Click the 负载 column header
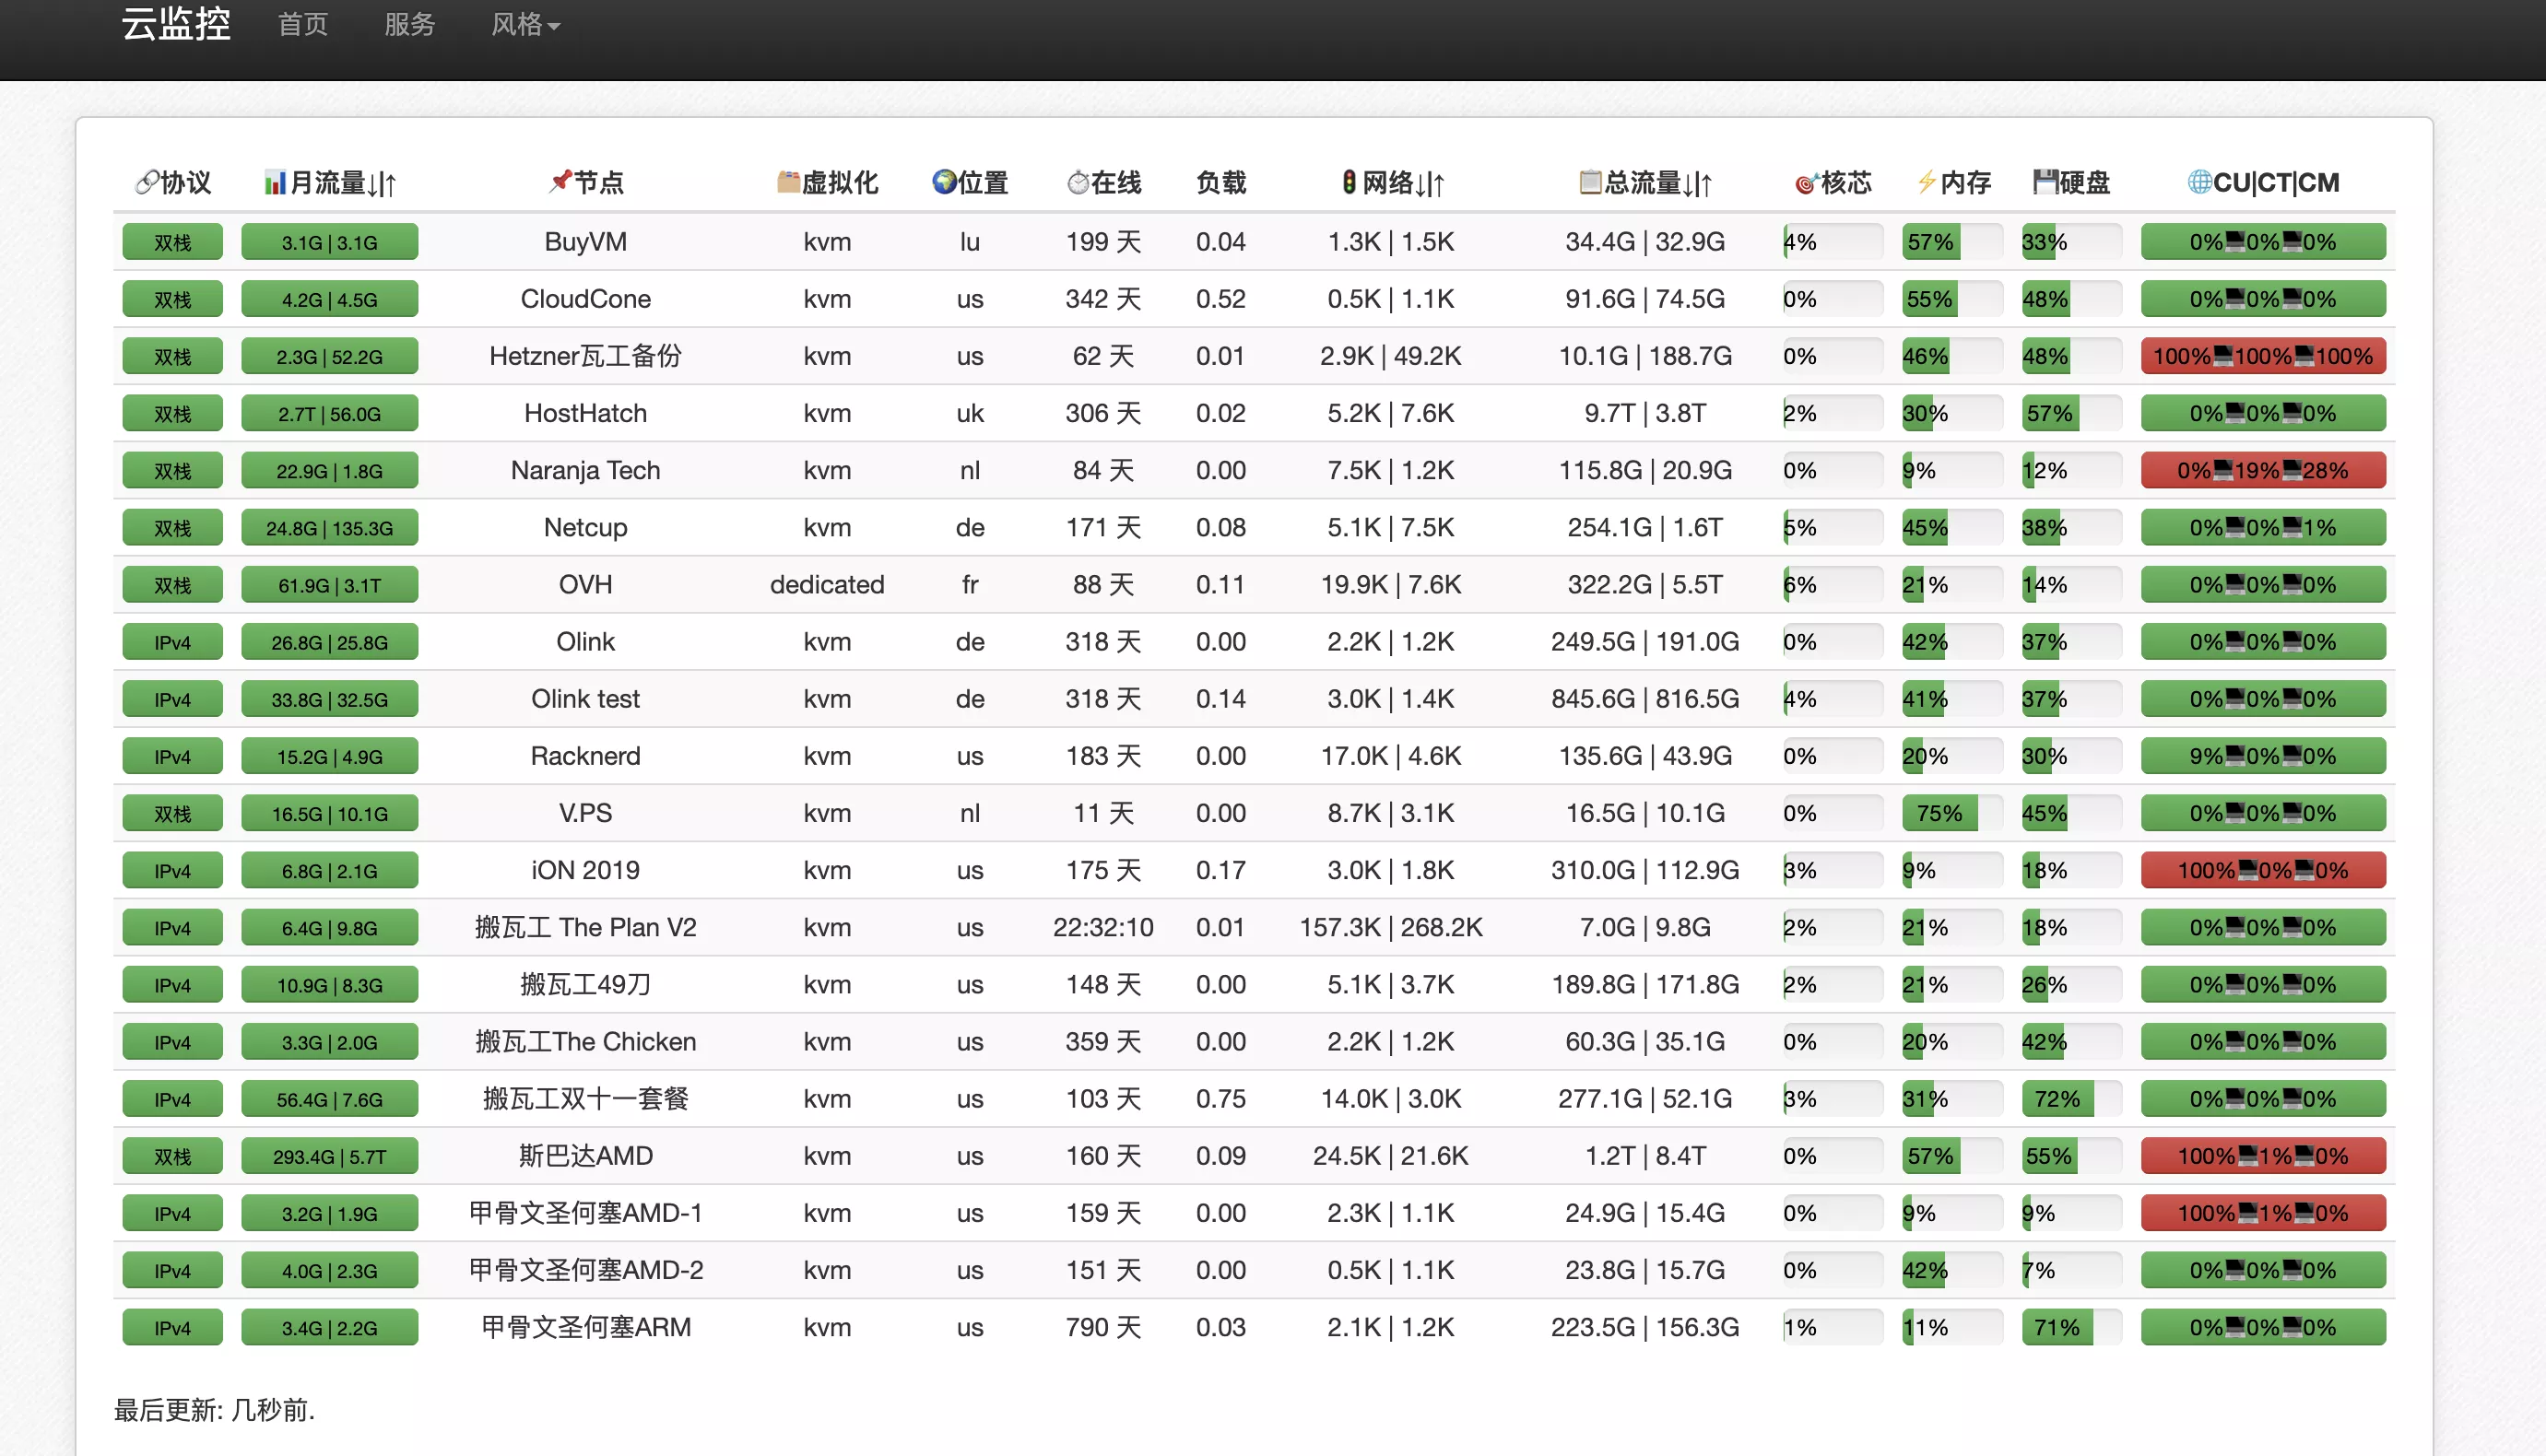The height and width of the screenshot is (1456, 2546). (1220, 182)
